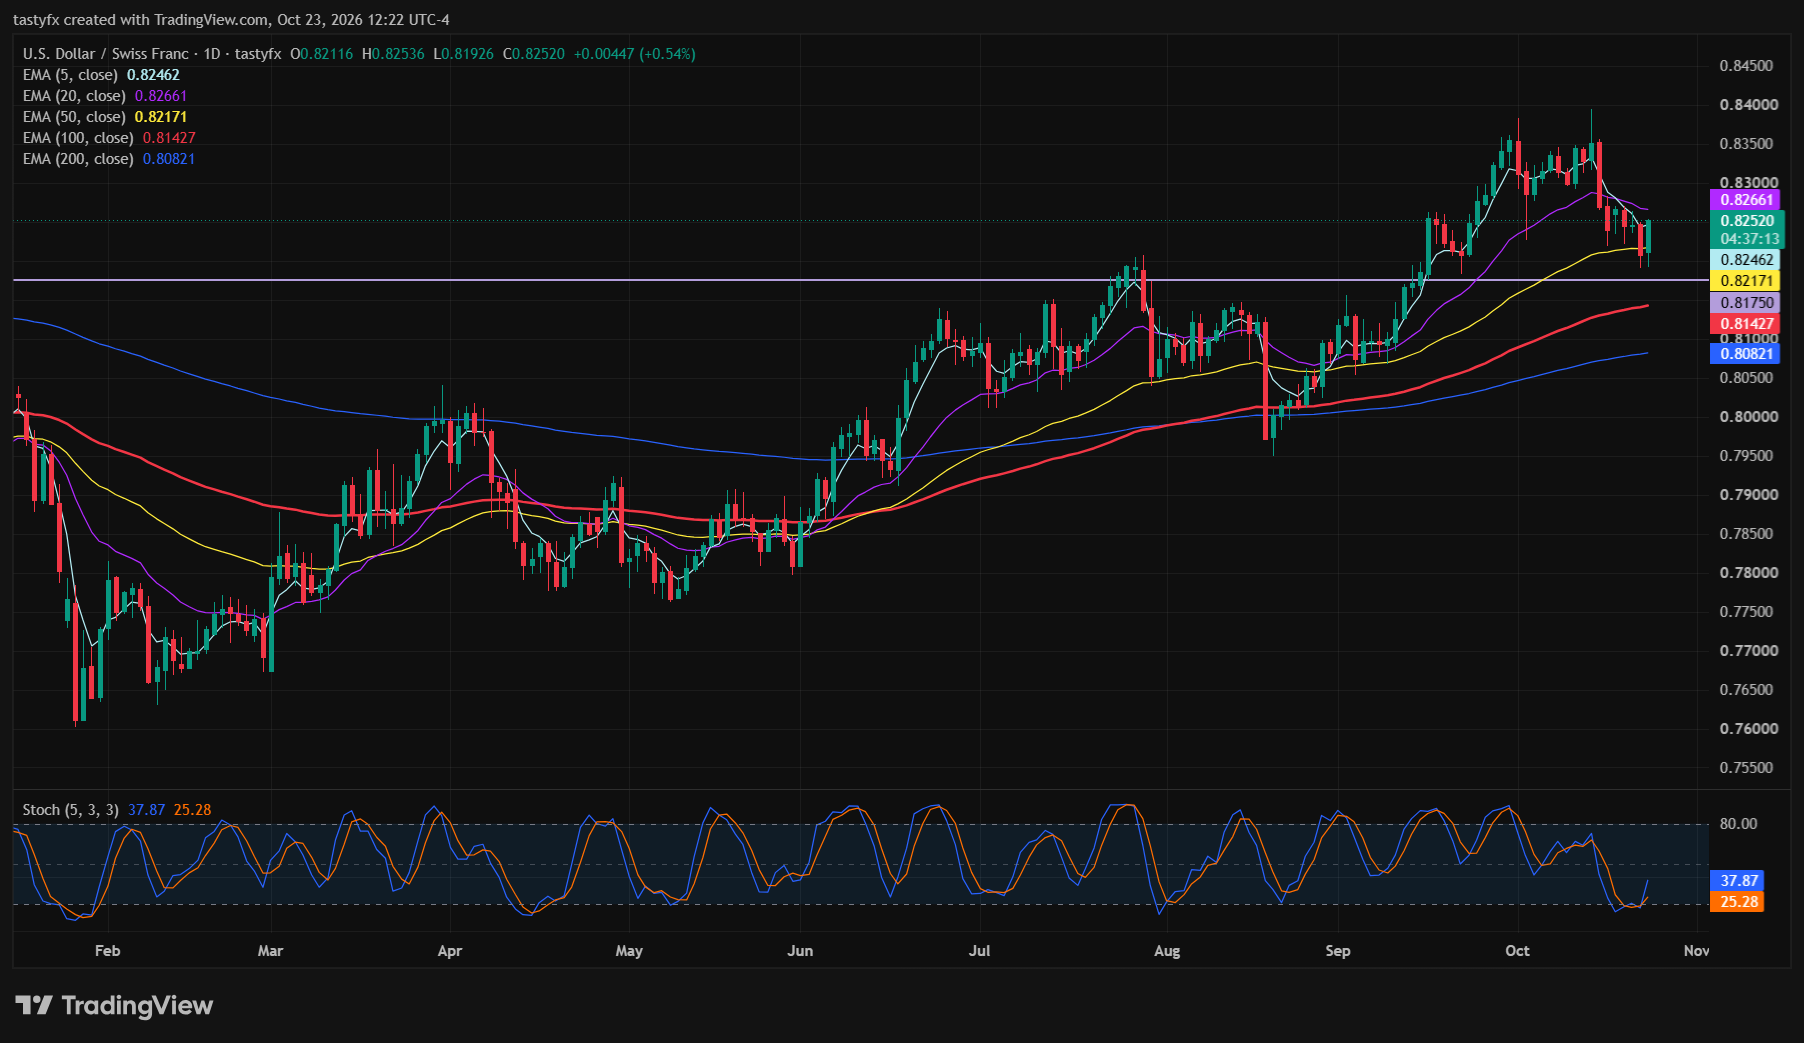Click the U.S. Dollar / Swiss Franc title
Viewport: 1804px width, 1043px height.
point(107,54)
